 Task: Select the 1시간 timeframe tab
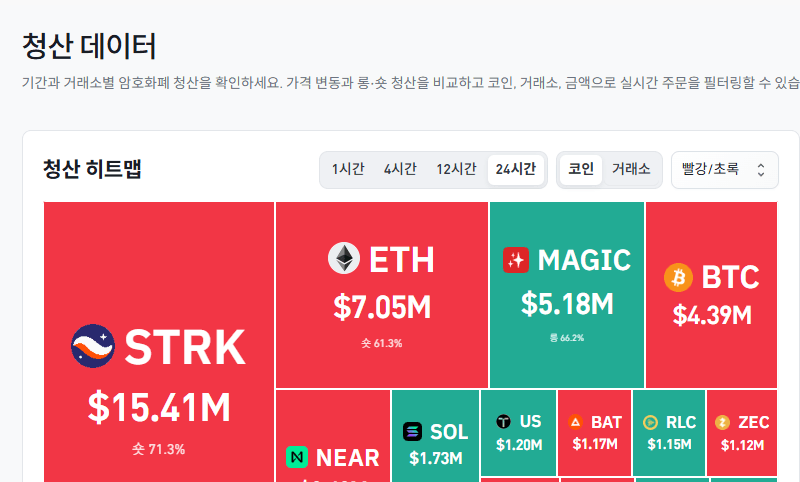click(x=348, y=169)
